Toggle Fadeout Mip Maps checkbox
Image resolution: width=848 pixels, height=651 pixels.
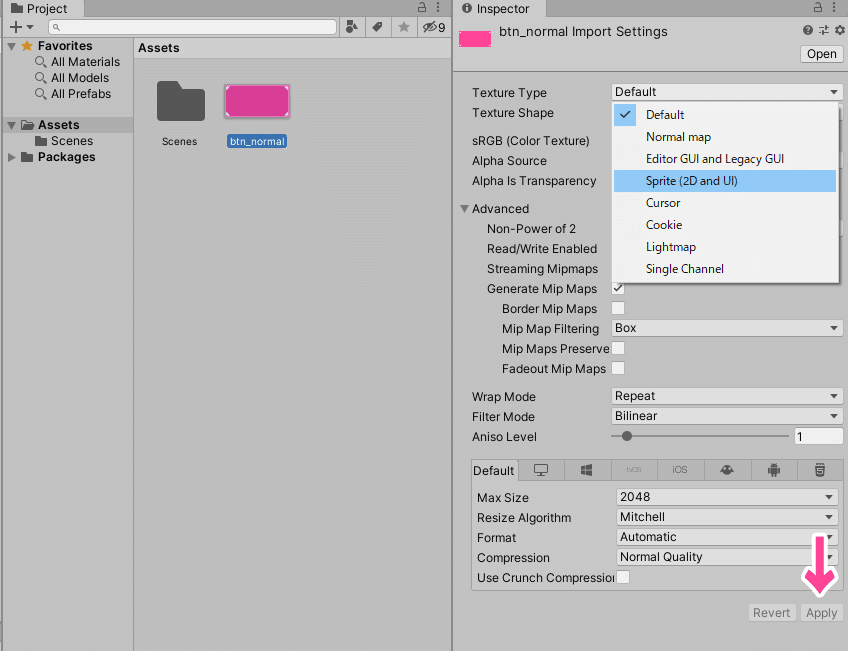618,368
